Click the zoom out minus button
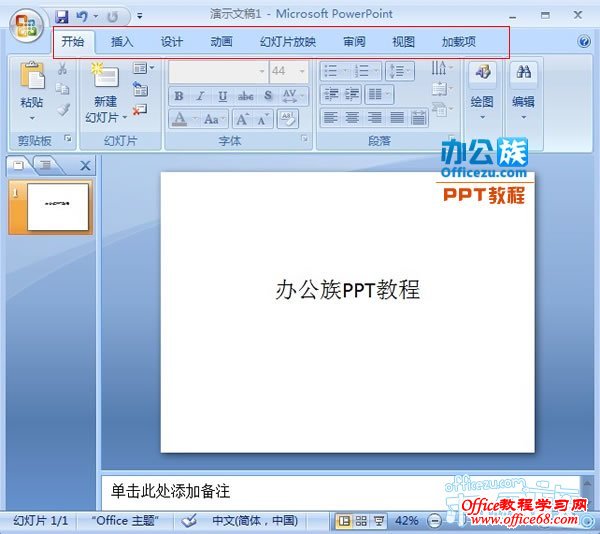 pyautogui.click(x=434, y=521)
